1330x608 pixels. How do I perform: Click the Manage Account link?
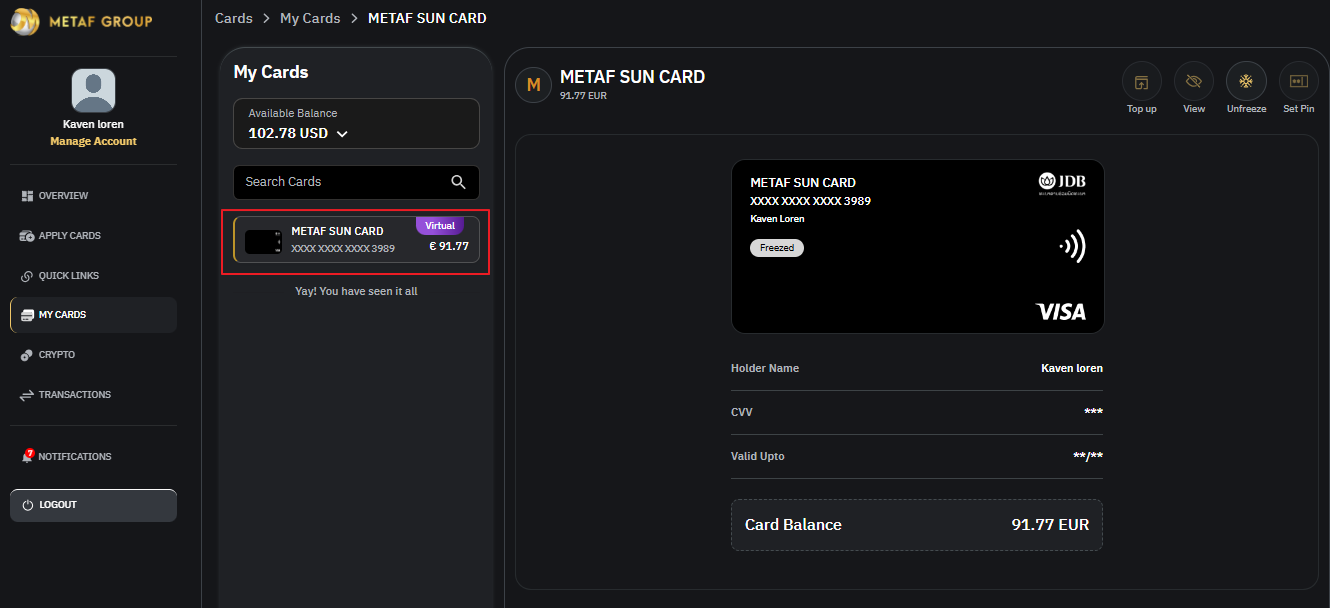coord(93,141)
